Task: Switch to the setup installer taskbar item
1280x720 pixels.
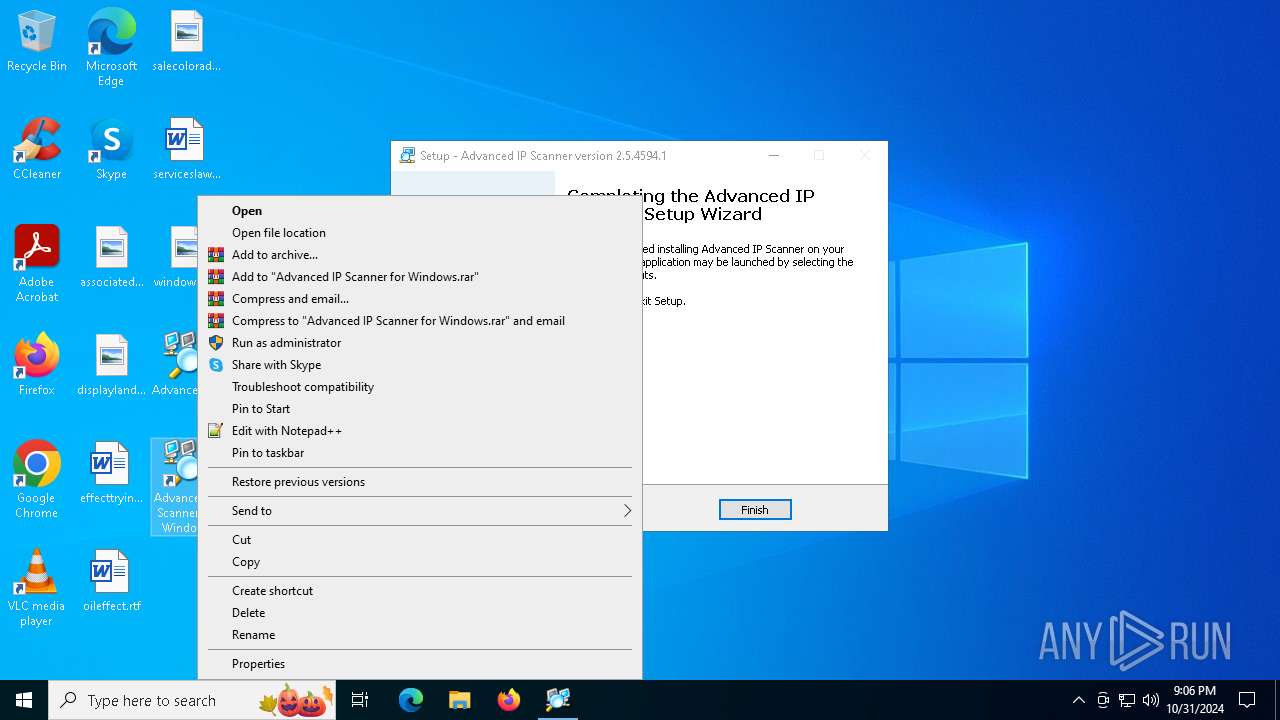Action: 558,700
